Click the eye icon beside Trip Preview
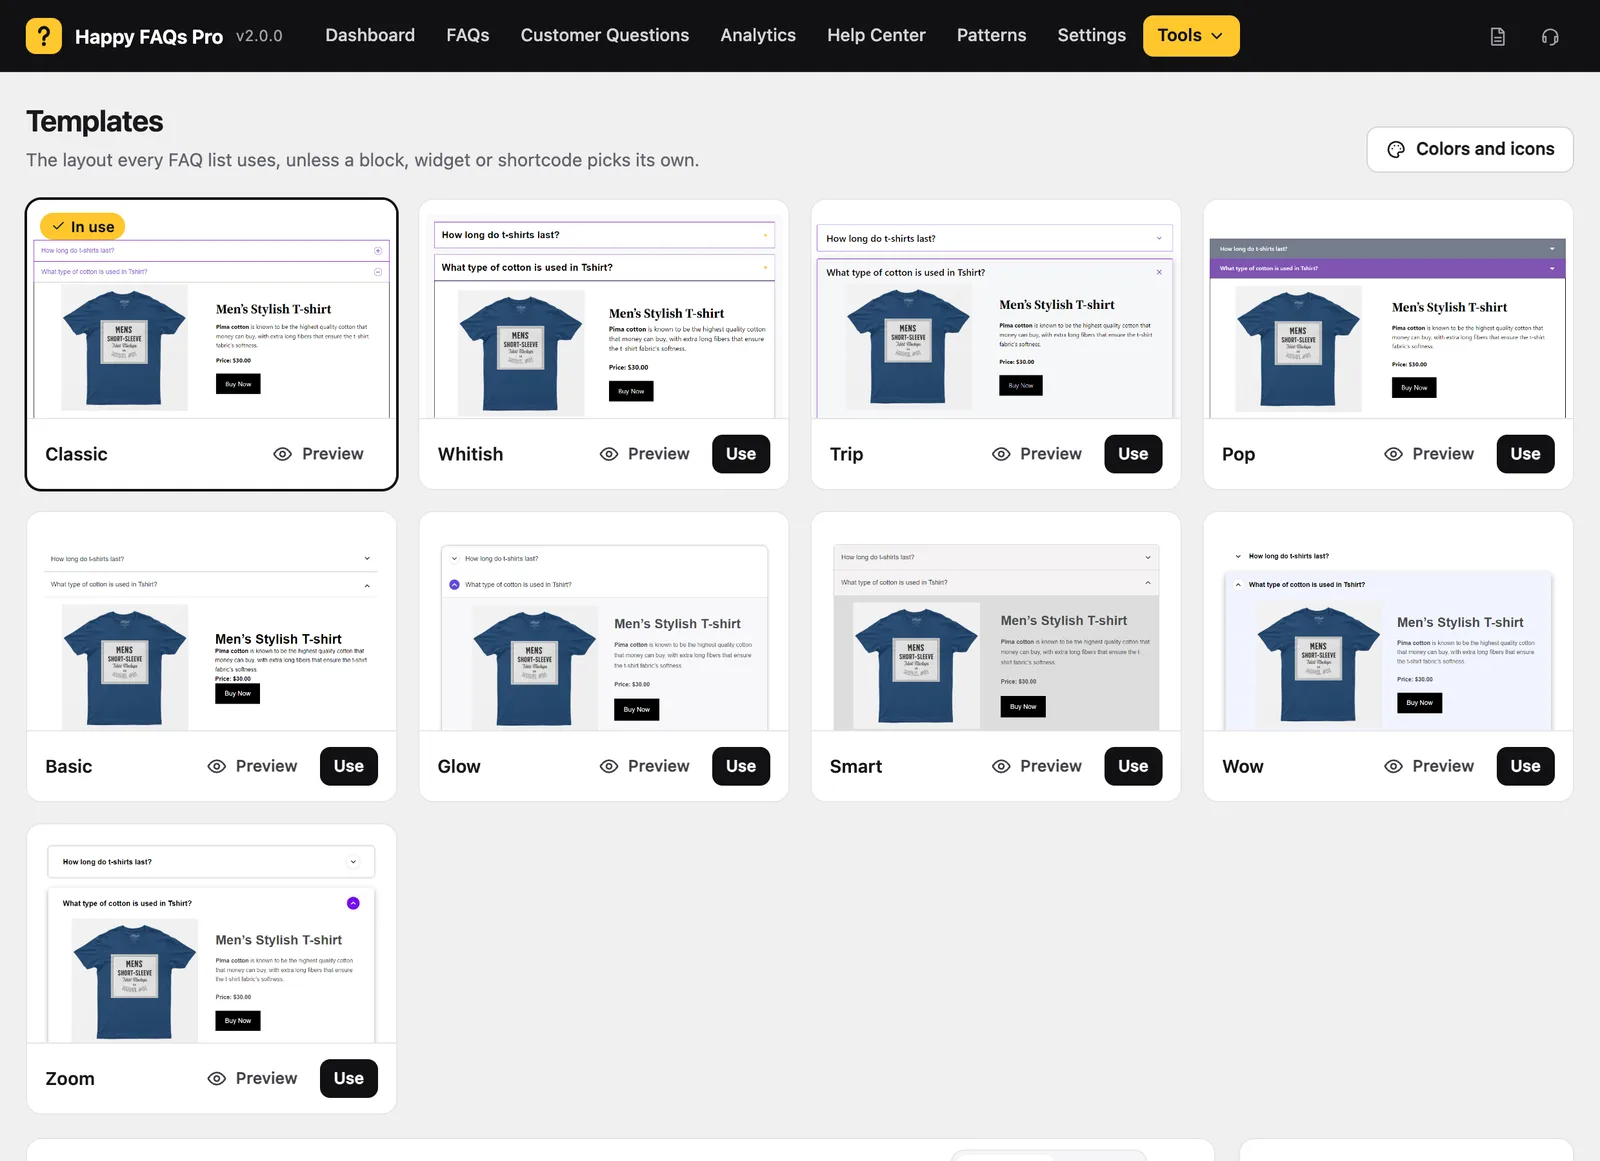Image resolution: width=1600 pixels, height=1161 pixels. tap(1001, 454)
